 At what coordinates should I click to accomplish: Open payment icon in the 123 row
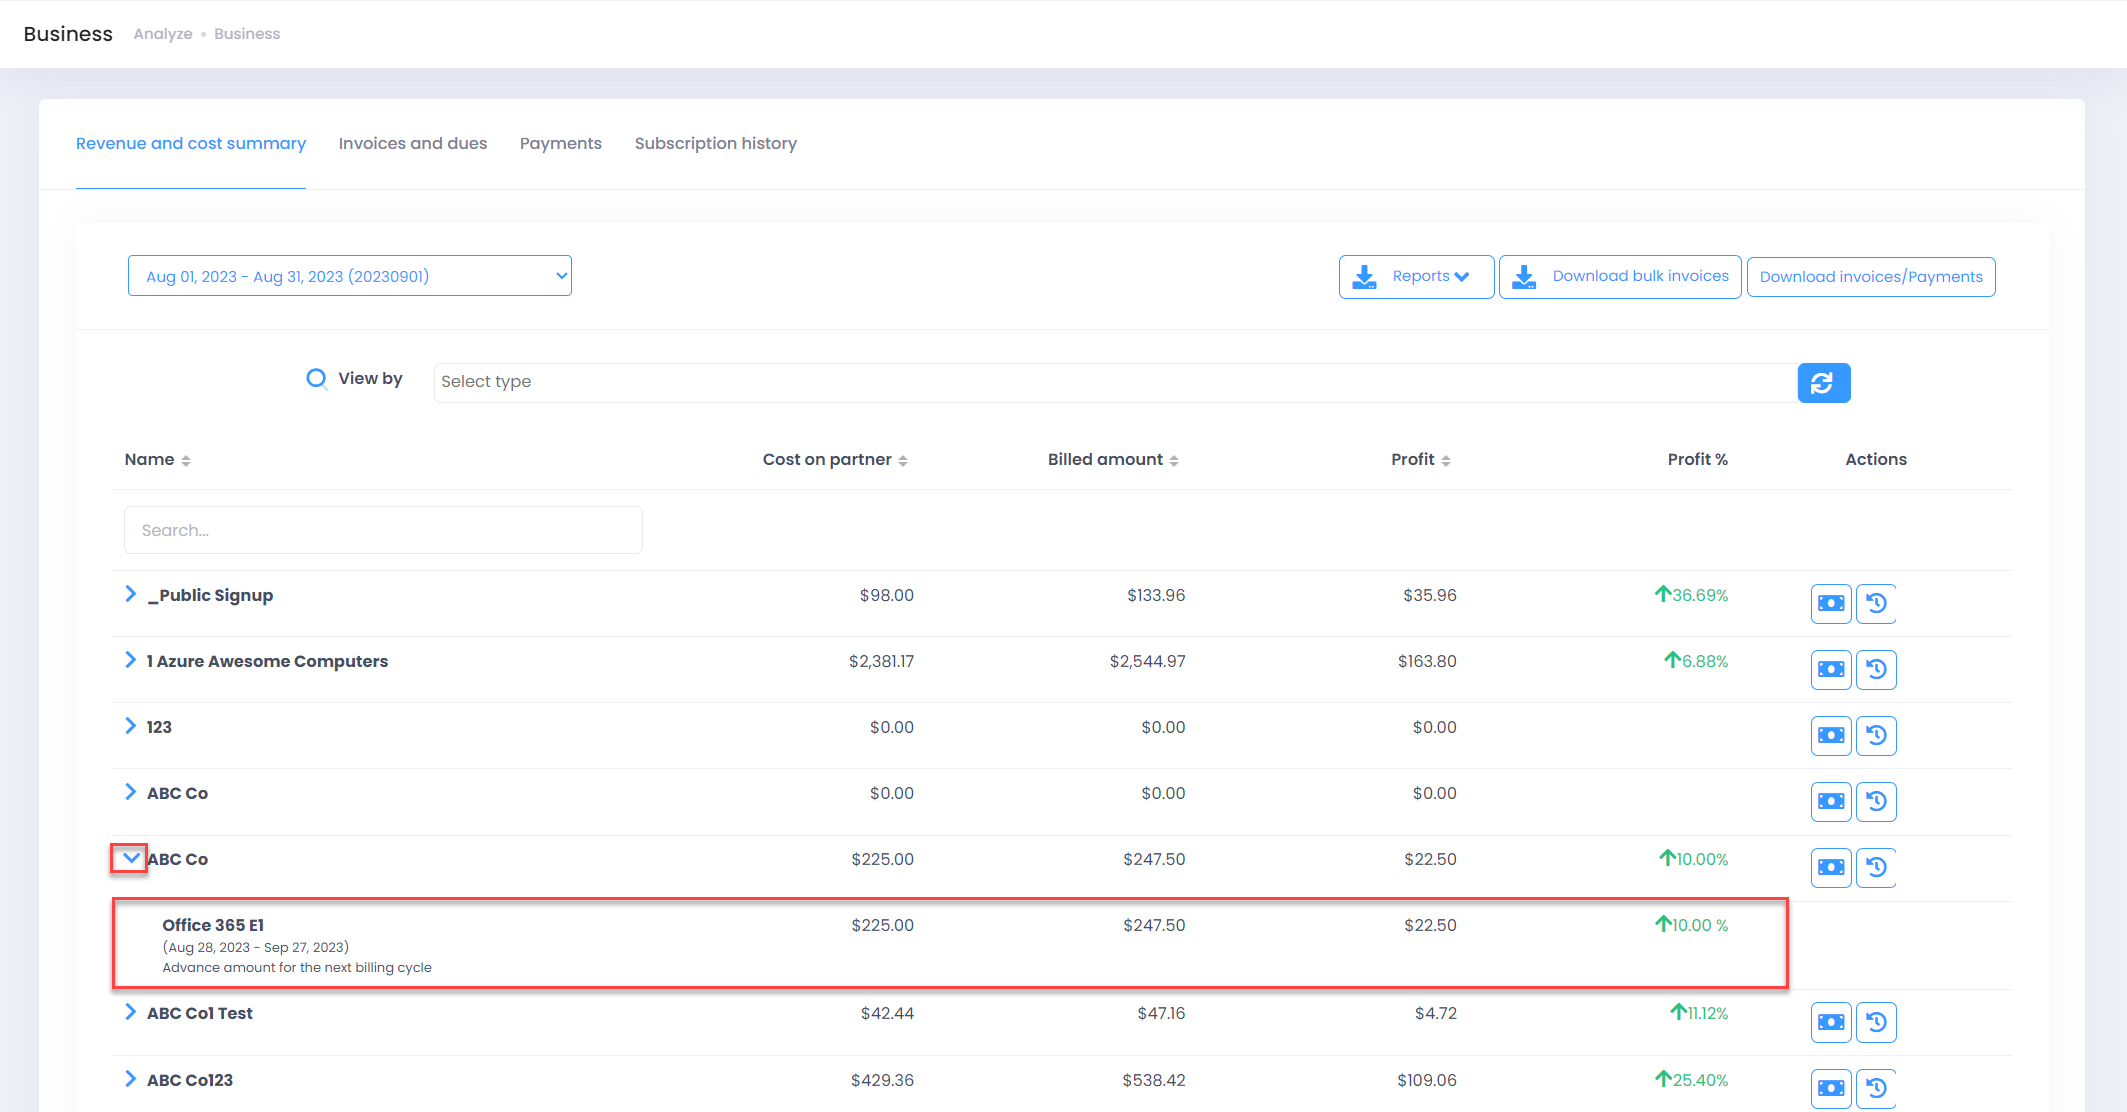[x=1831, y=735]
